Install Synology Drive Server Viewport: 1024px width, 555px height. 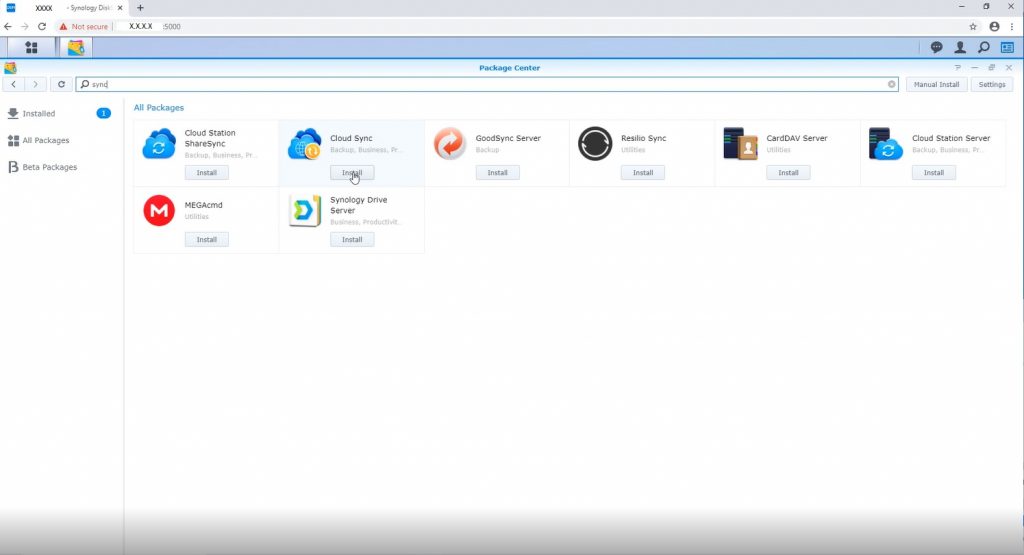(x=352, y=240)
